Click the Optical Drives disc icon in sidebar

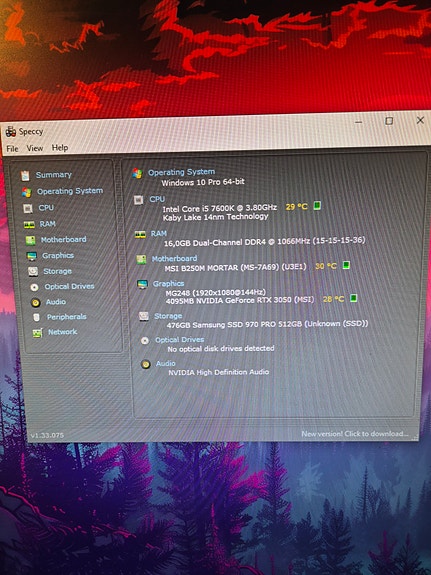[x=34, y=287]
